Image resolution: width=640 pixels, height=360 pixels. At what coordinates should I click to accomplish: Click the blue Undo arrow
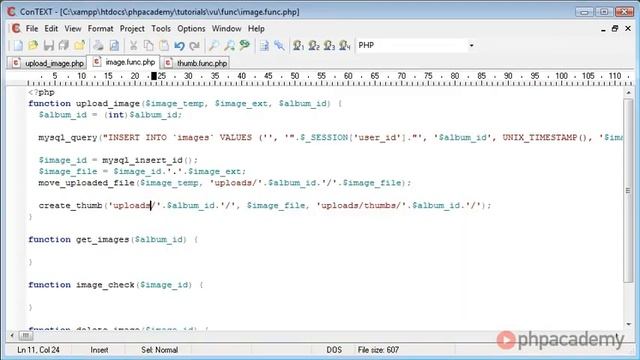(x=179, y=45)
